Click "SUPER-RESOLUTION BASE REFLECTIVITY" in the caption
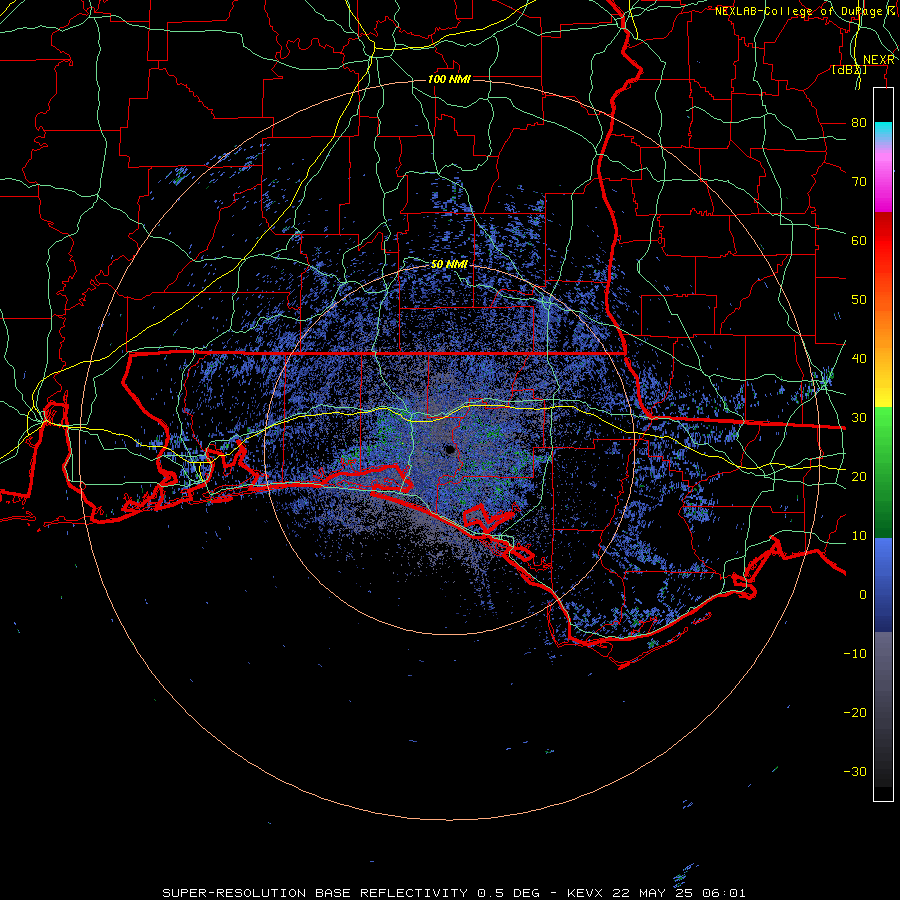900x900 pixels. (315, 893)
